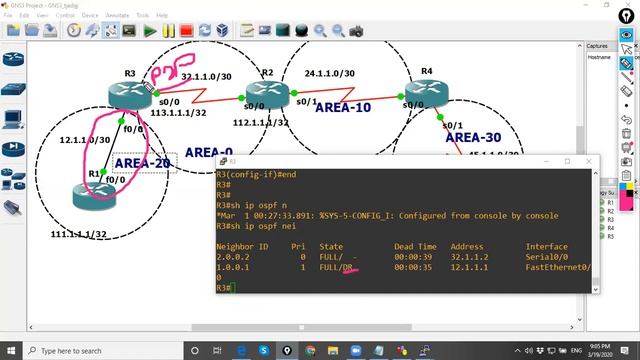Click the VirtualBox cube toolbar icon
The image size is (640, 360).
pos(222,31)
